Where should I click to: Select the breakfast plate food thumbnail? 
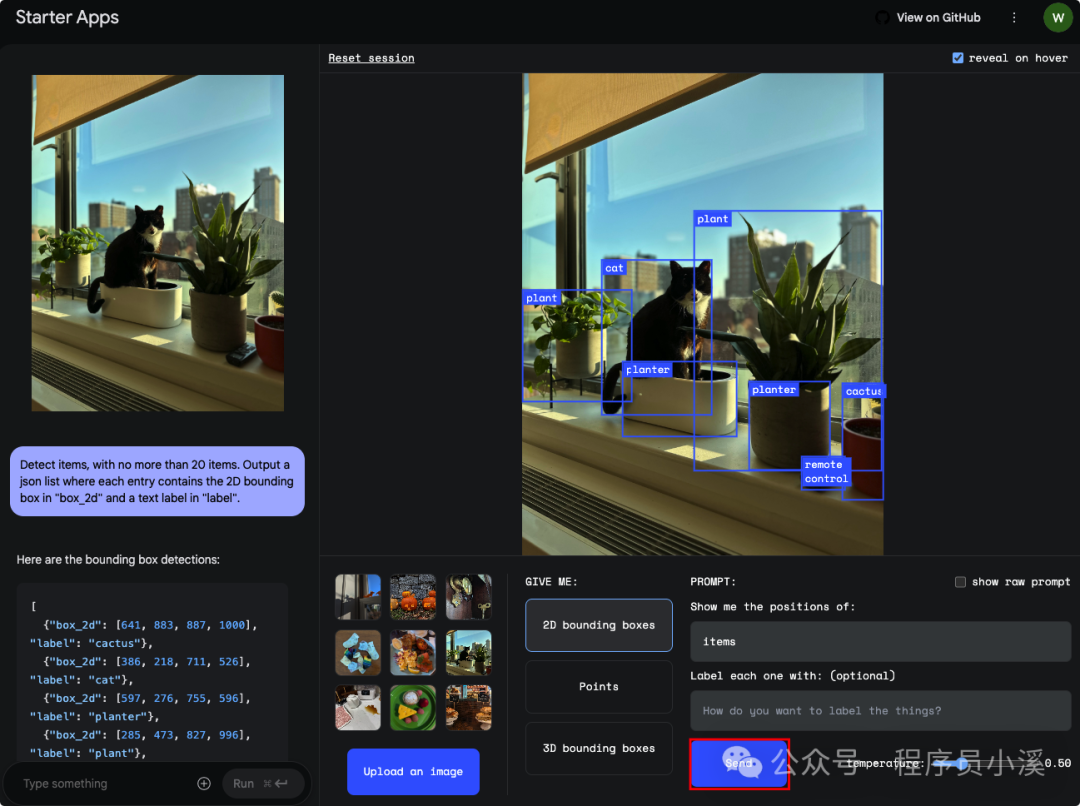coord(413,652)
